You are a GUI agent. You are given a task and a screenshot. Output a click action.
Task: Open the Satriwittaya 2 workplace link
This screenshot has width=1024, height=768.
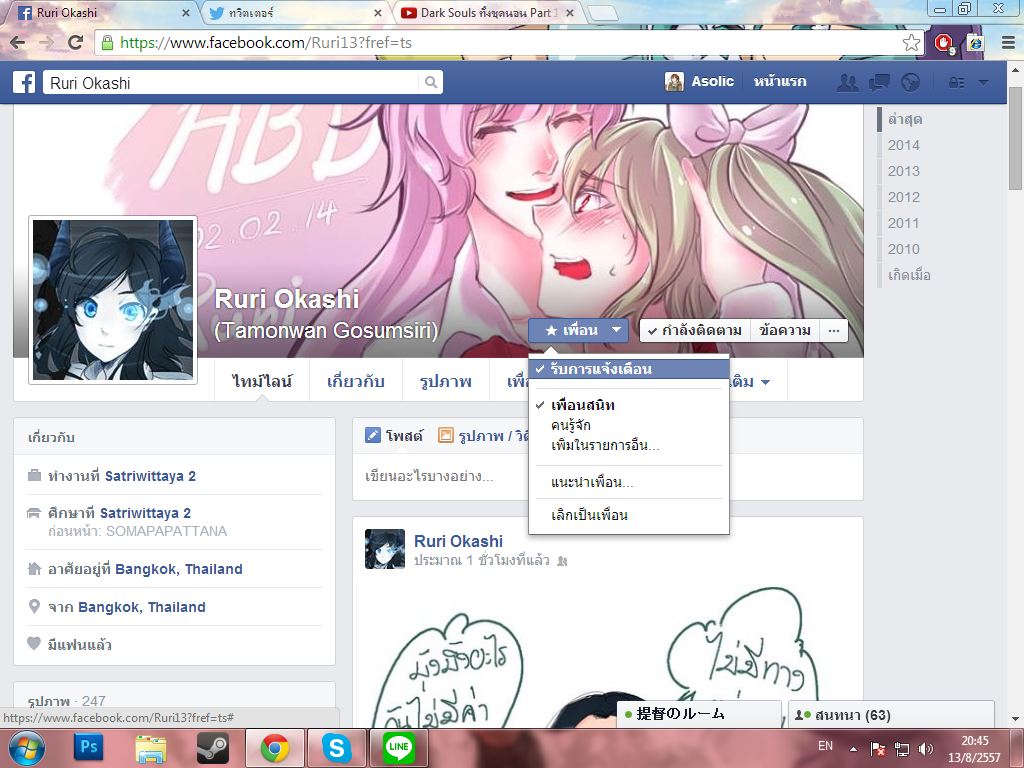click(x=150, y=476)
